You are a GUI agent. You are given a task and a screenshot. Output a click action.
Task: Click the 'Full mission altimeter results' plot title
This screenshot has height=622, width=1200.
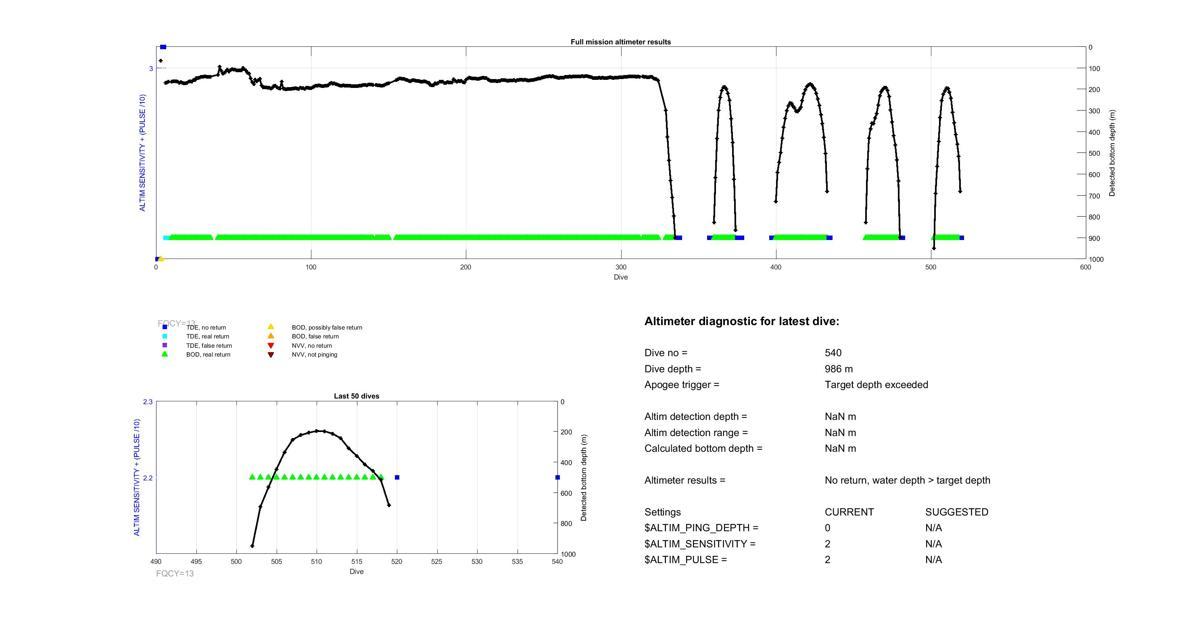[621, 42]
